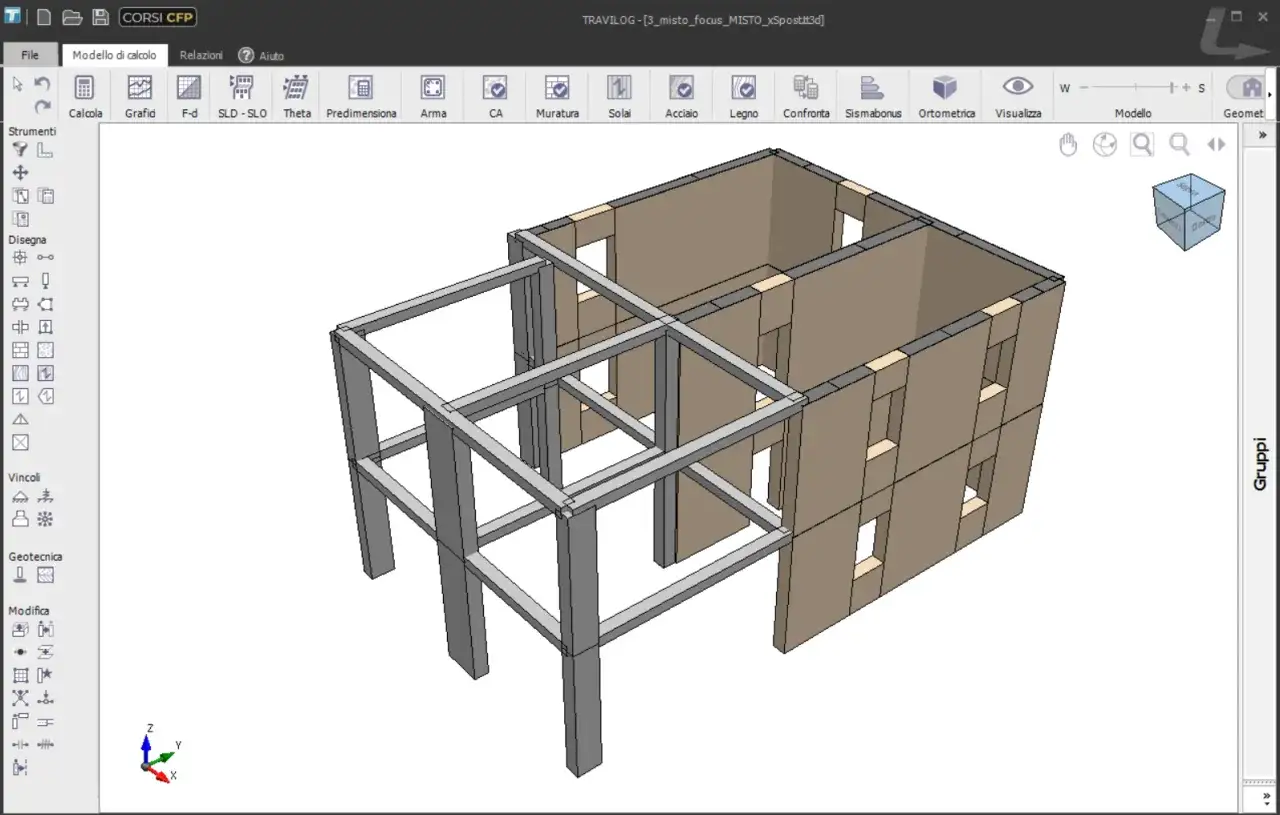Open the Theta analysis tool
The image size is (1280, 815).
pos(297,97)
